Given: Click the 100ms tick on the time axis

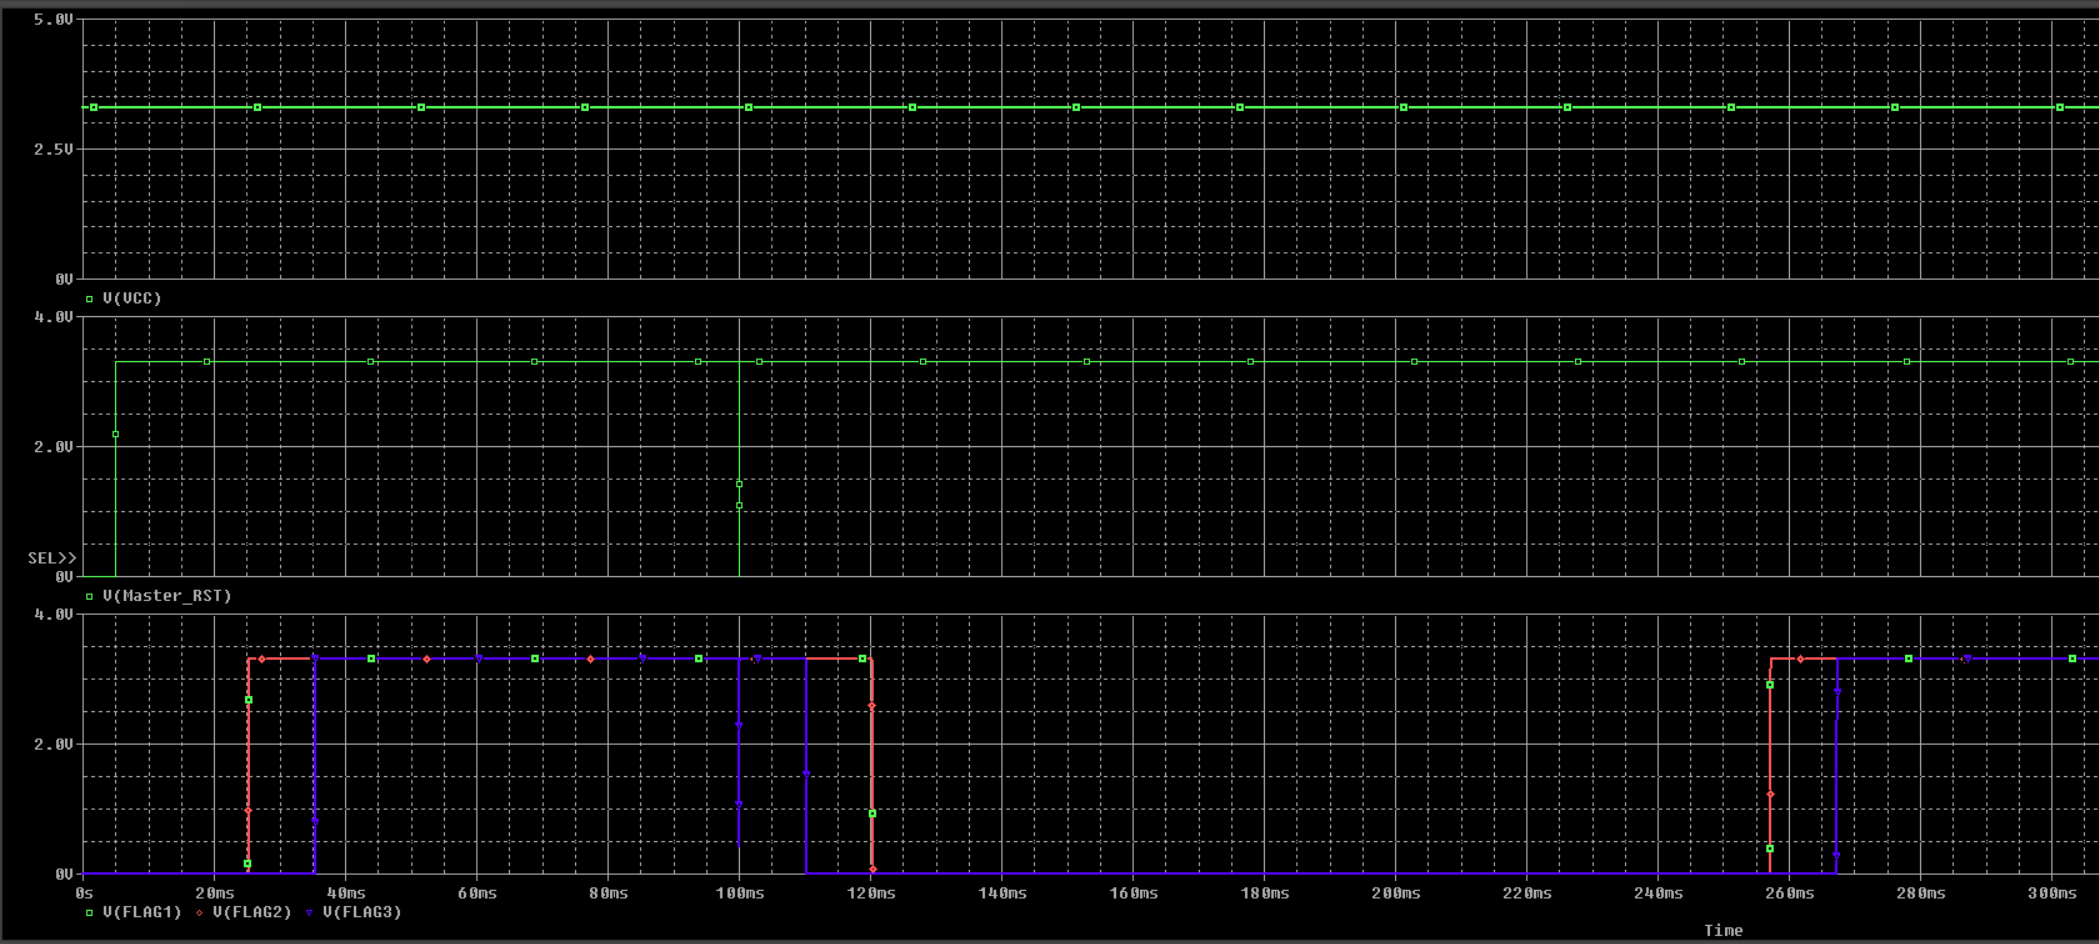Looking at the screenshot, I should coord(740,893).
